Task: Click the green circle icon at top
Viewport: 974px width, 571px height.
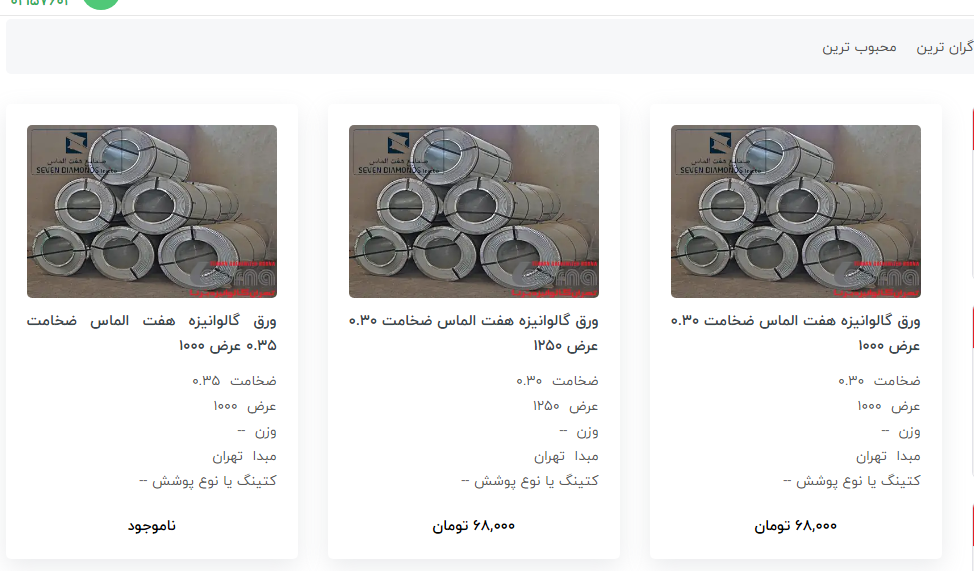Action: click(101, 4)
